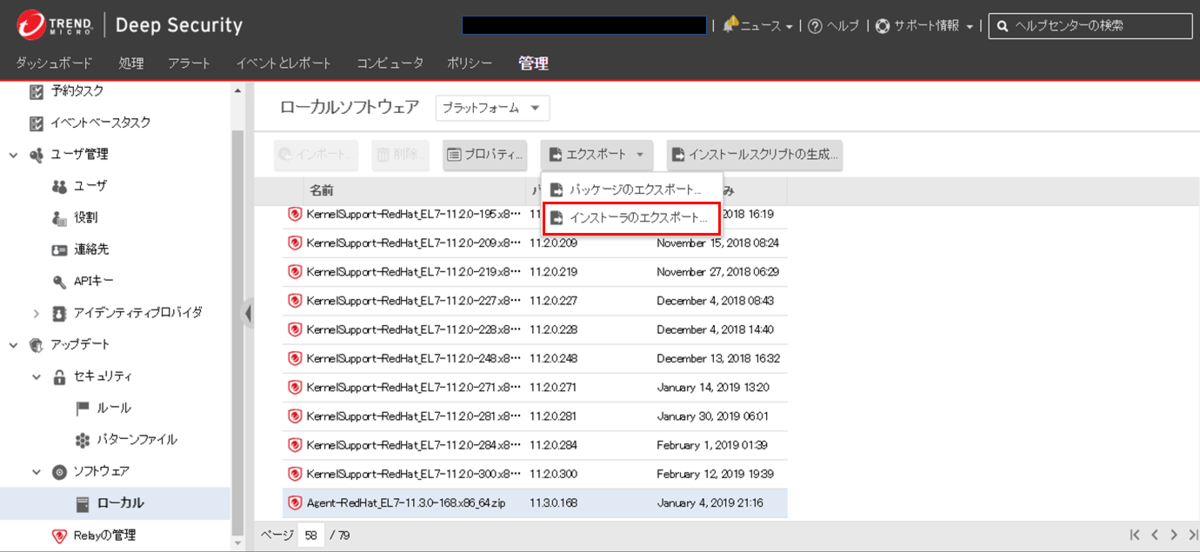1200x552 pixels.
Task: Click the help question mark icon
Action: pos(815,26)
